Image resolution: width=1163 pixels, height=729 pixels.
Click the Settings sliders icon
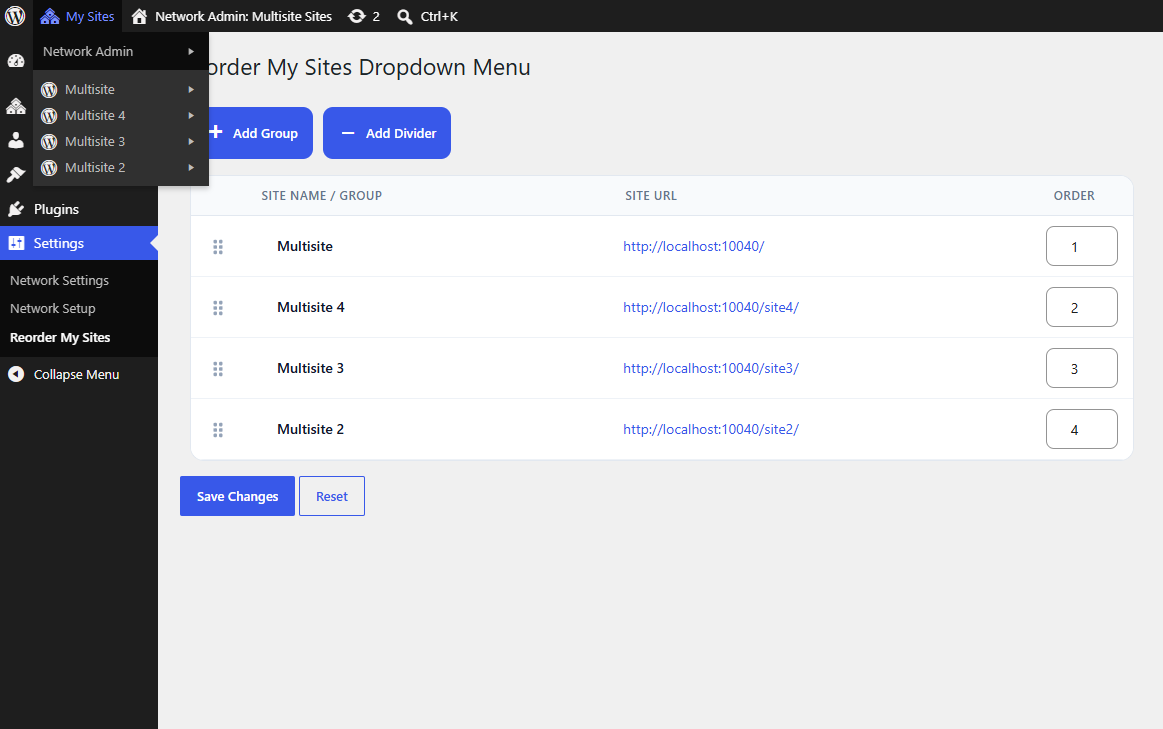click(x=16, y=243)
